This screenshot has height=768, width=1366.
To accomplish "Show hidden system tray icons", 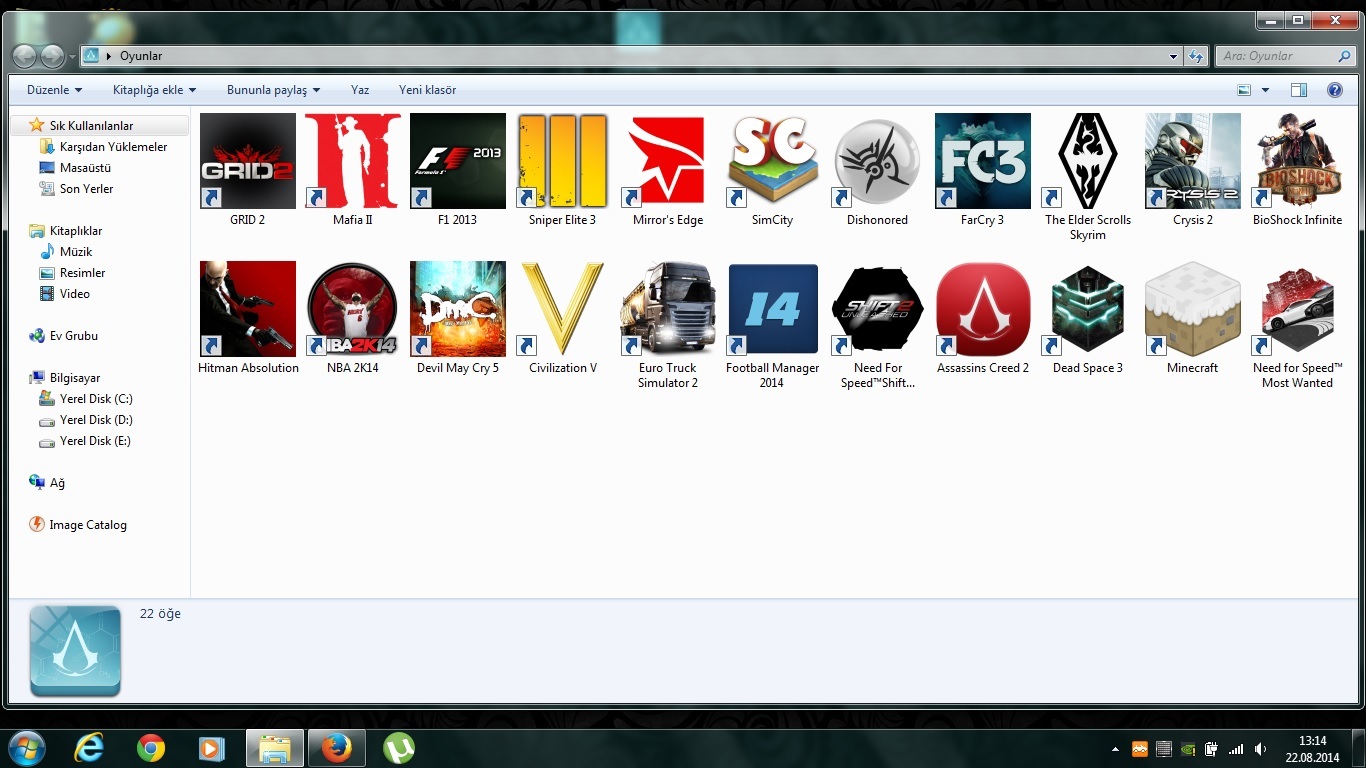I will click(x=1115, y=749).
